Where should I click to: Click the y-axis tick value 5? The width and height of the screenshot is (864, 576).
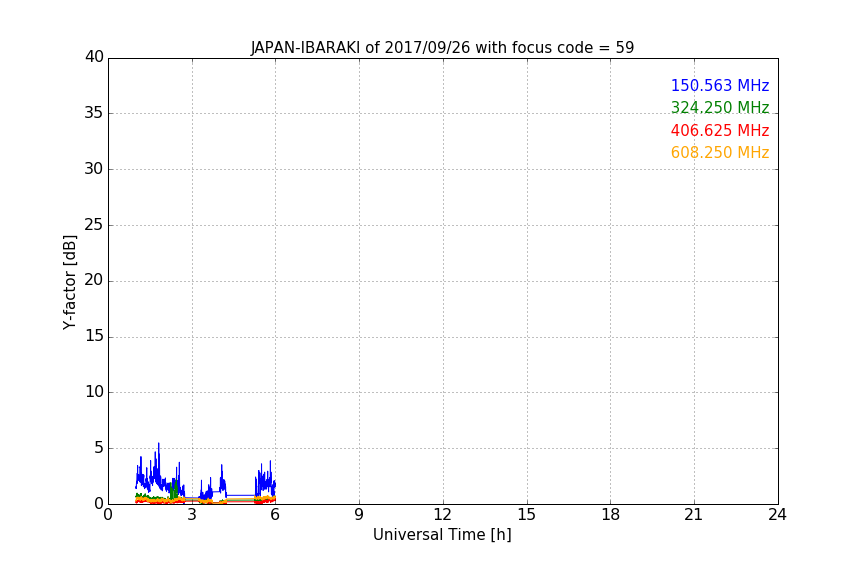[99, 448]
